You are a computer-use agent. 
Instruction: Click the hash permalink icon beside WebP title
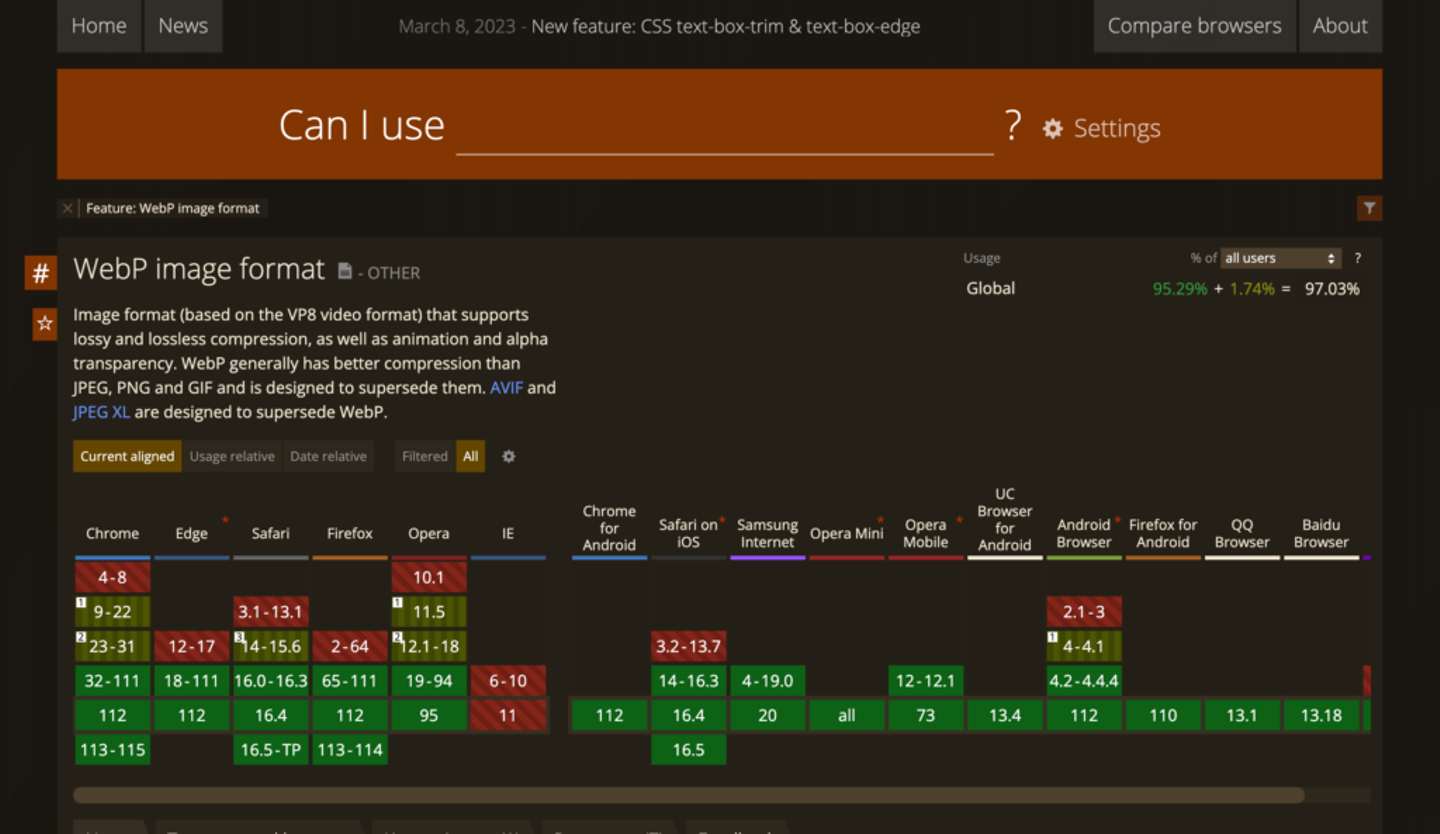pyautogui.click(x=41, y=273)
